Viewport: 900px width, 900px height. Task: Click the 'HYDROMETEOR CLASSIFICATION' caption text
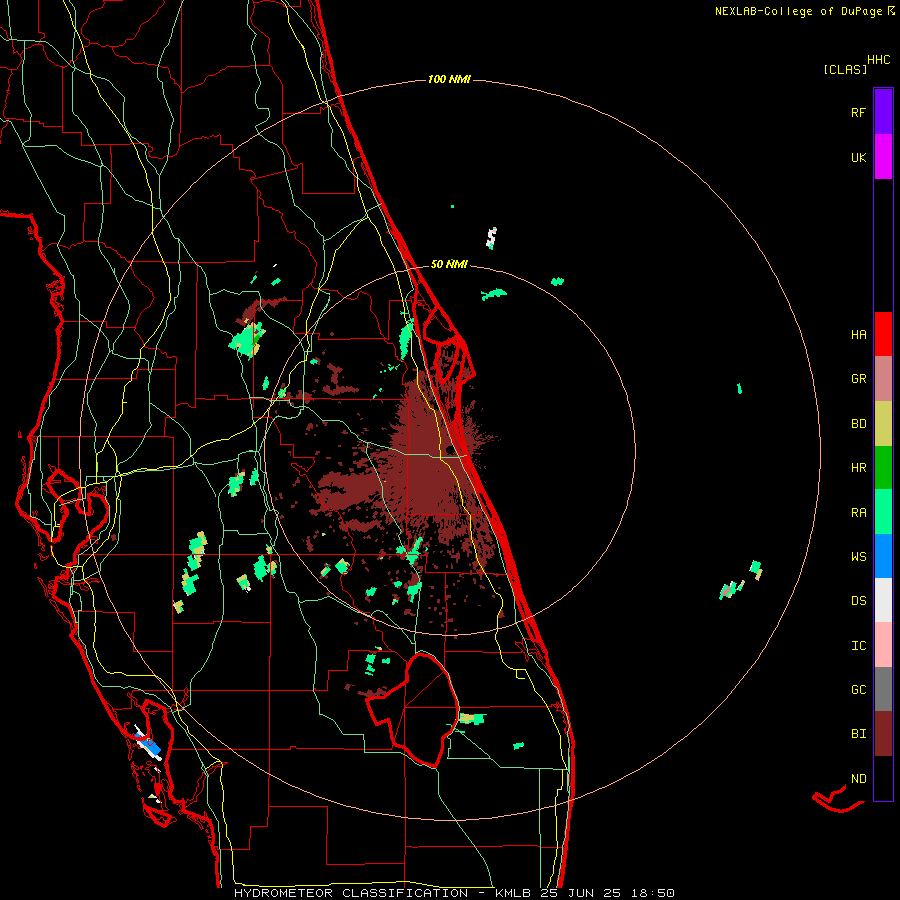click(x=351, y=893)
